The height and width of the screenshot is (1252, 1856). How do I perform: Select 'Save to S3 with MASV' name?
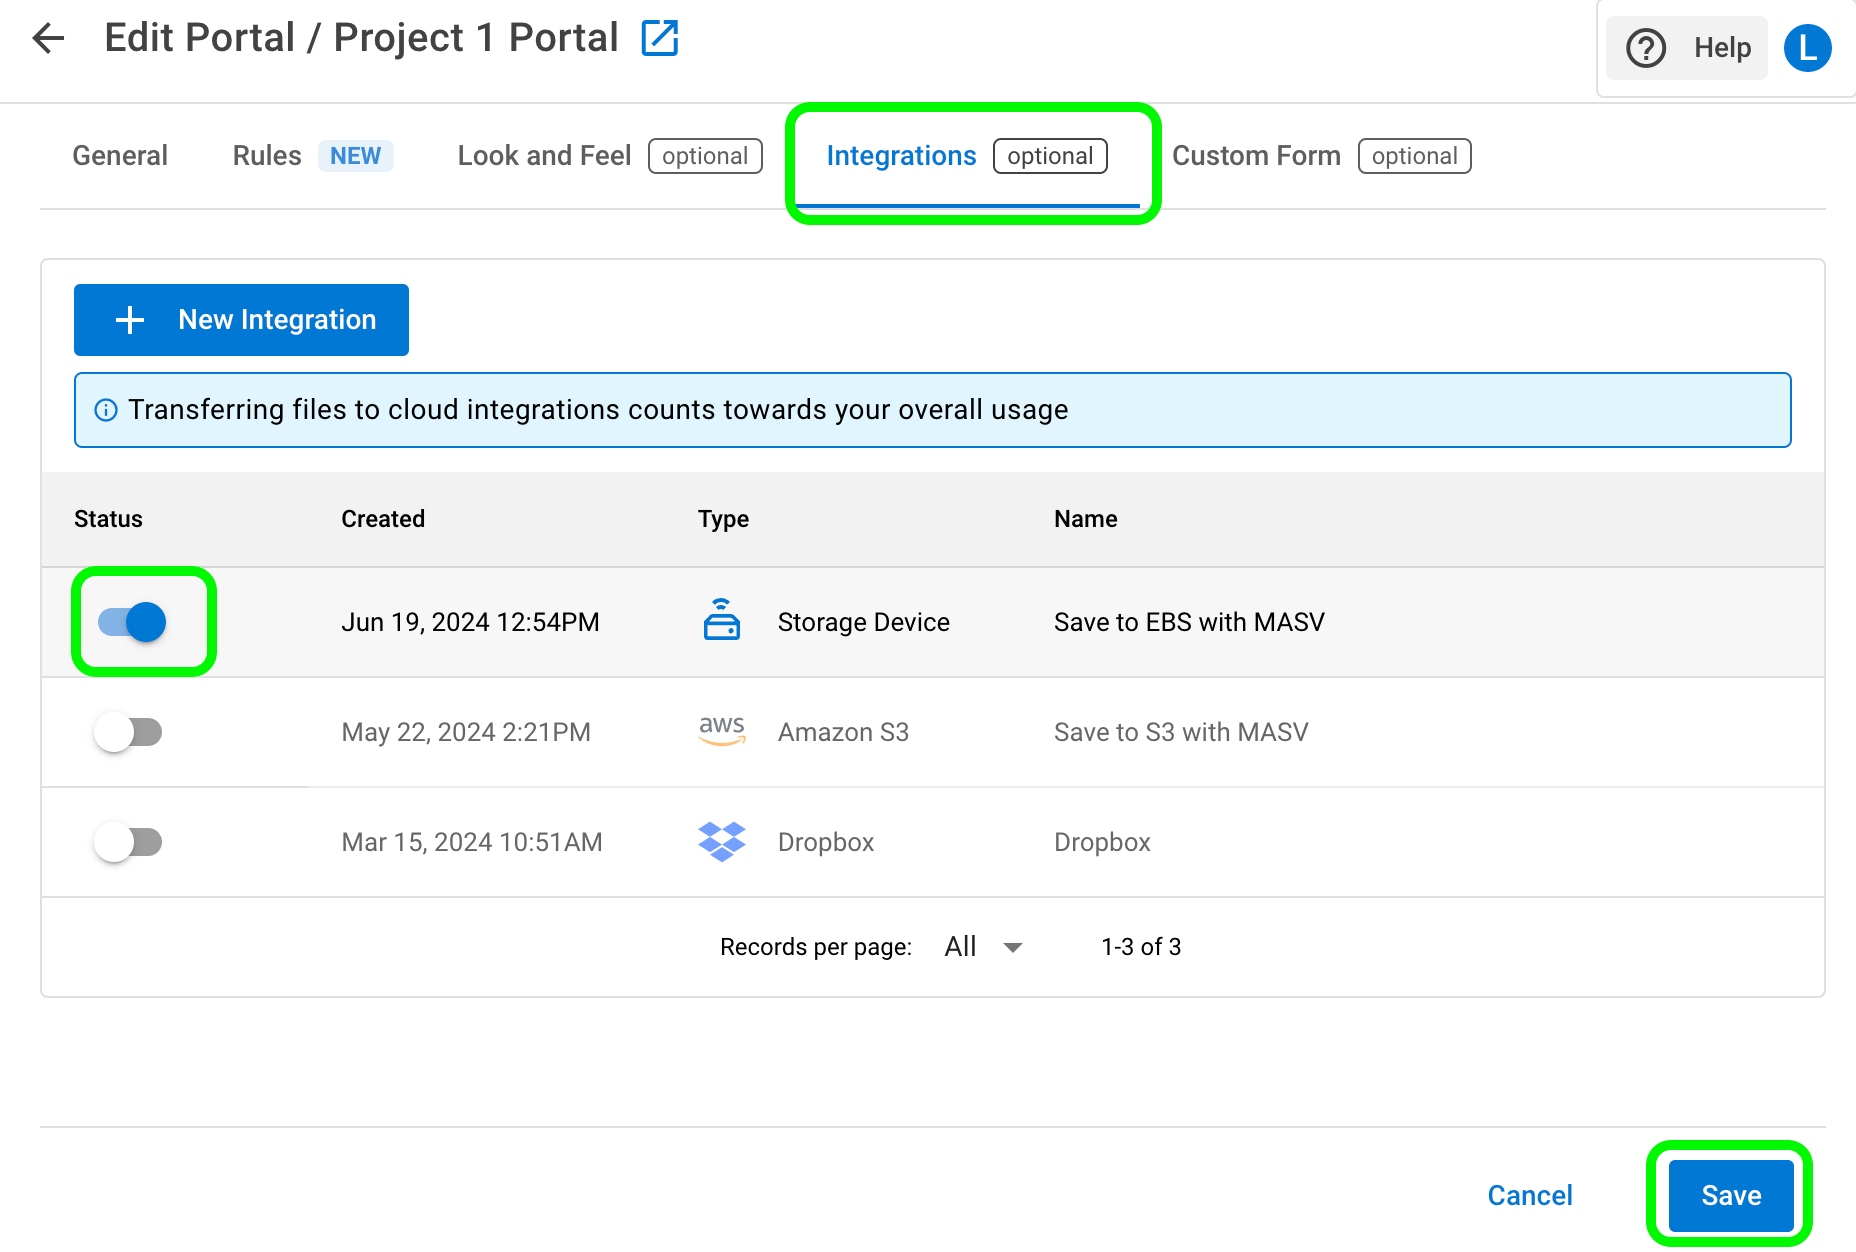[x=1181, y=732]
